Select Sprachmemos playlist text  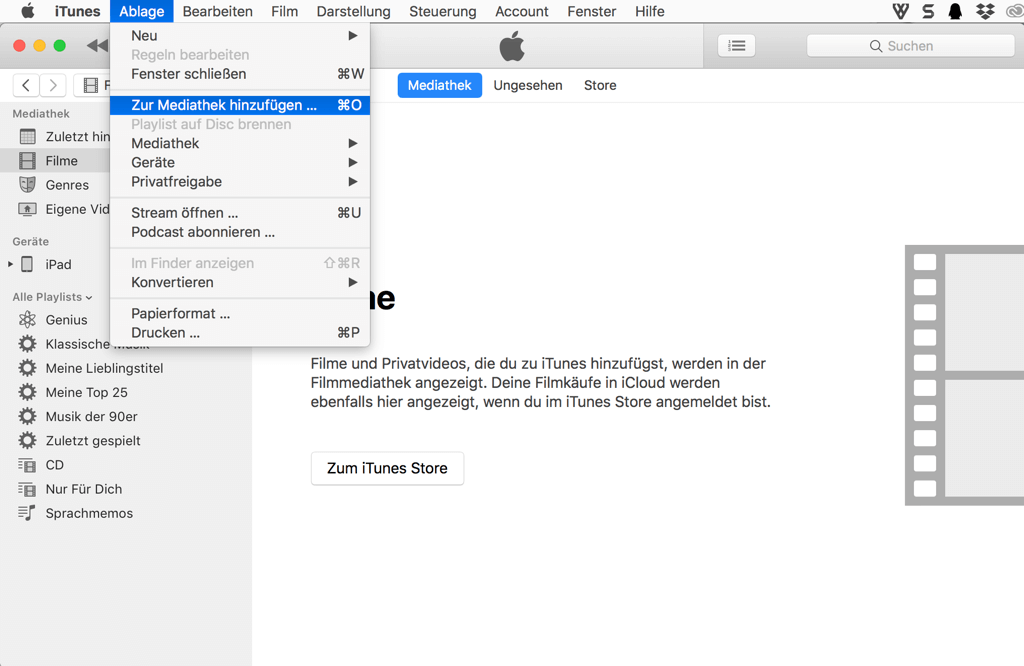(x=89, y=513)
